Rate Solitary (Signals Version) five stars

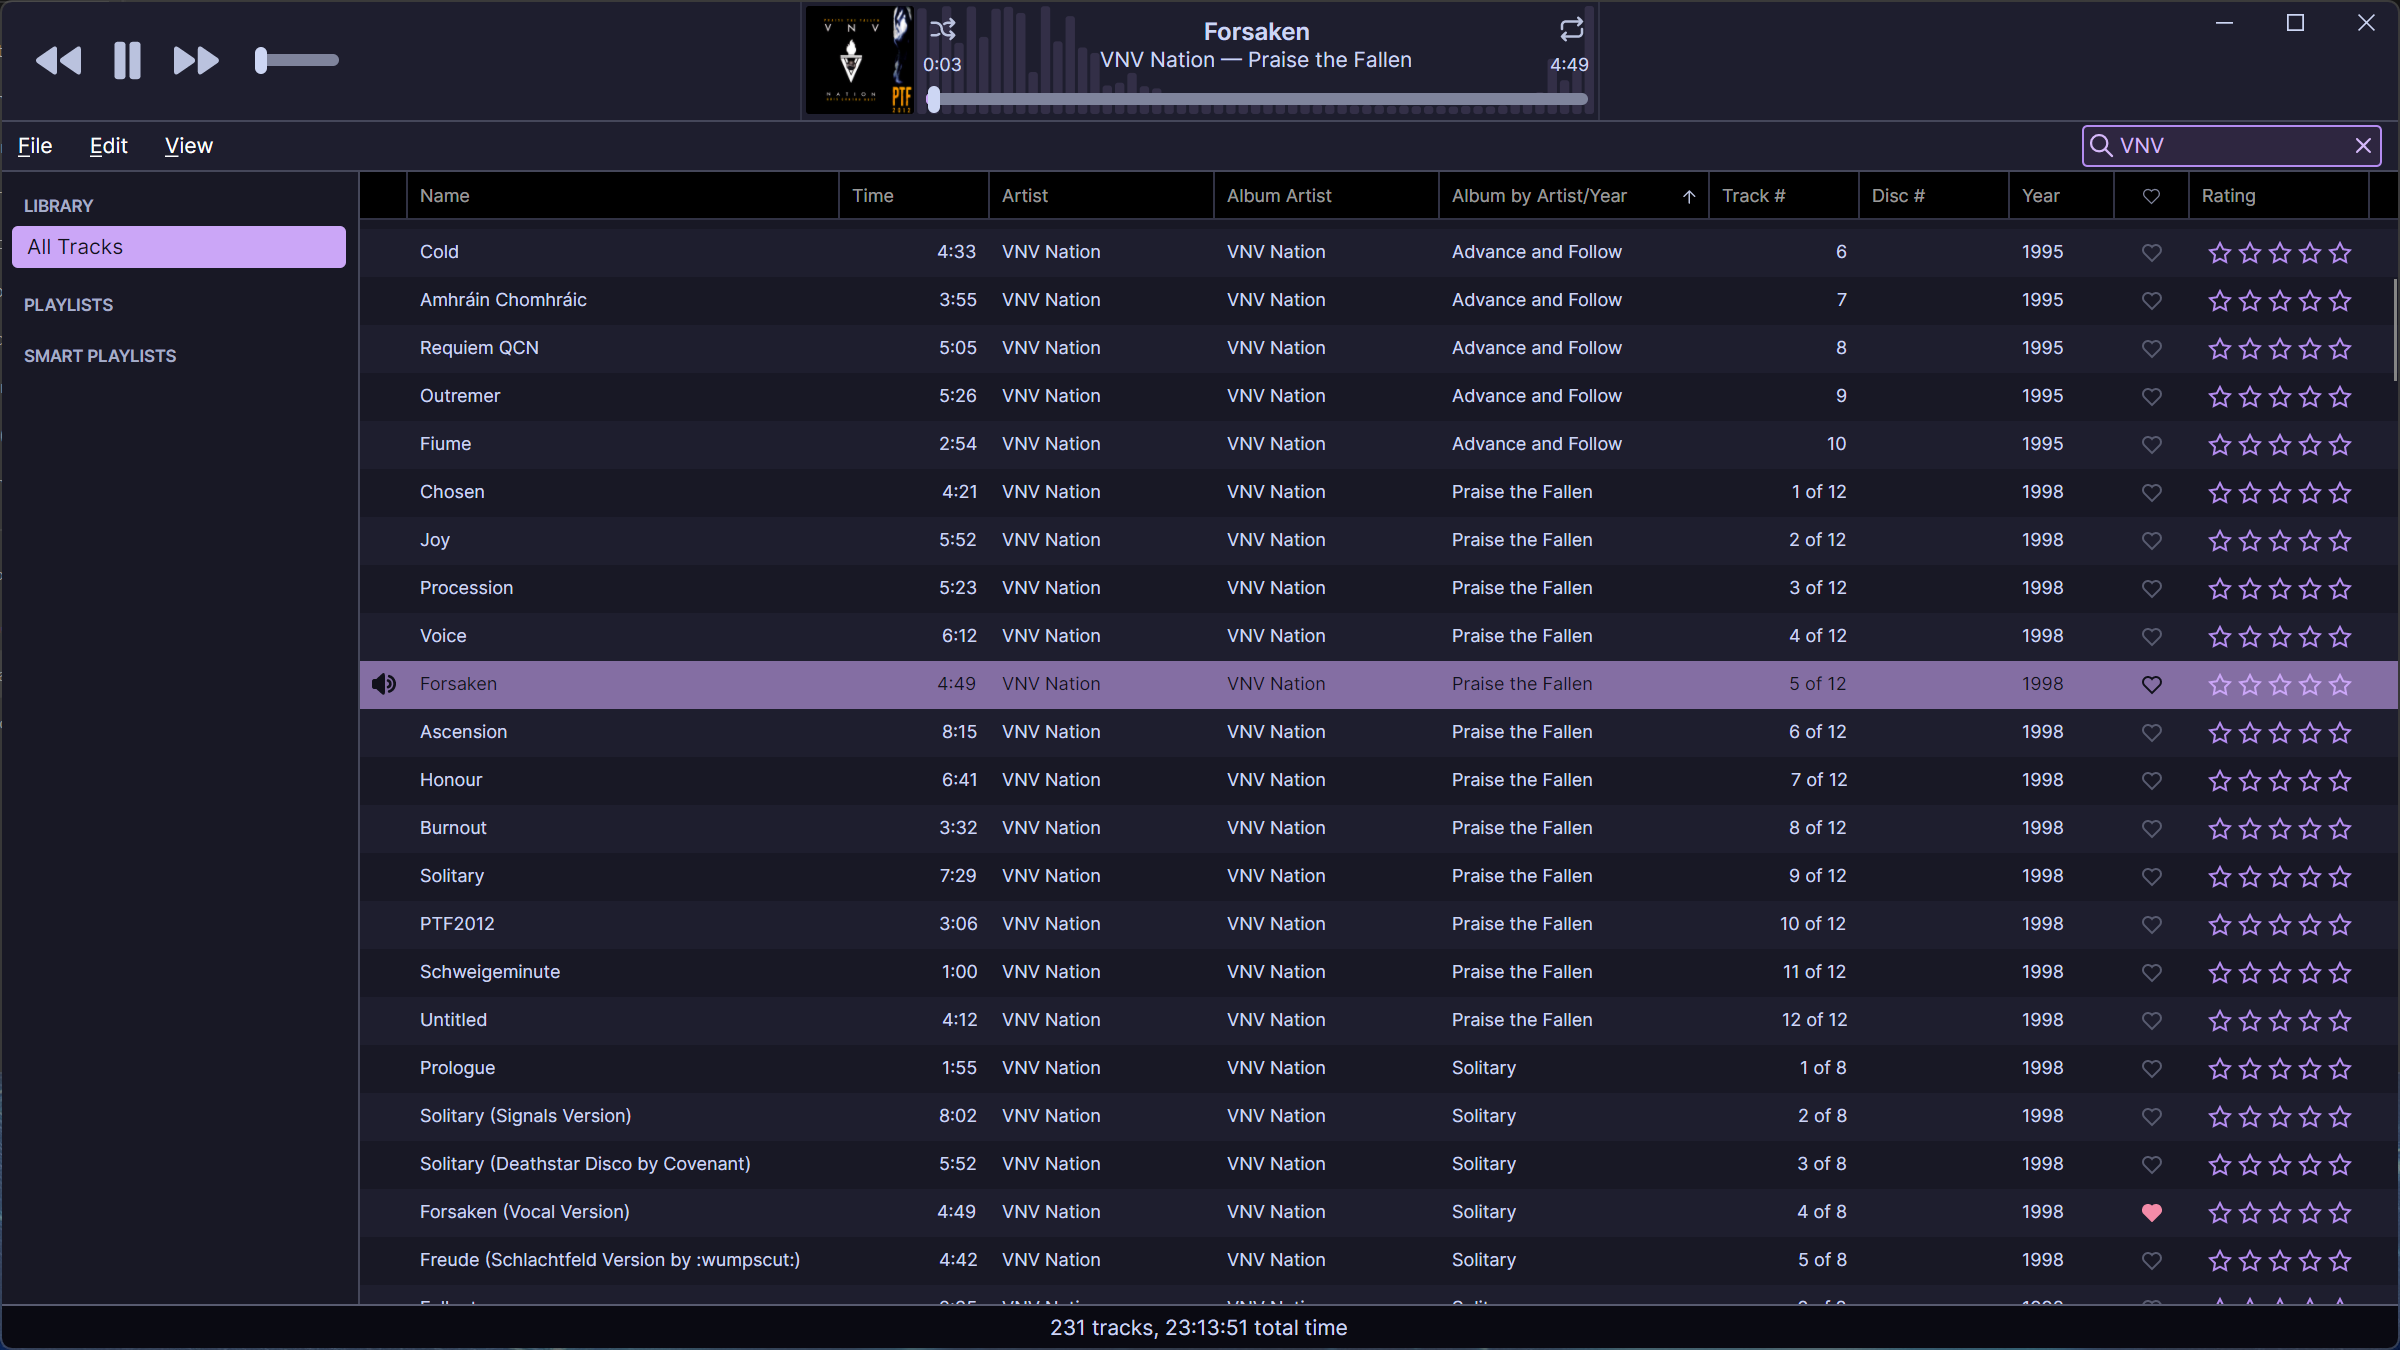(2340, 1117)
